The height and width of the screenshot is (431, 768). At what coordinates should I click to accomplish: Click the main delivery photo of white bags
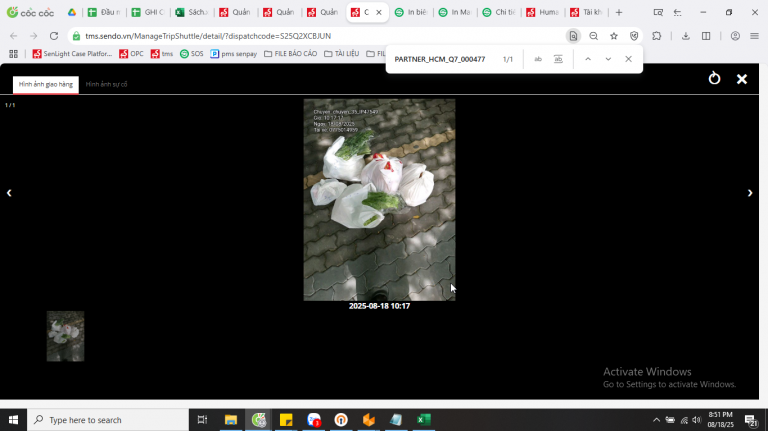pos(379,200)
